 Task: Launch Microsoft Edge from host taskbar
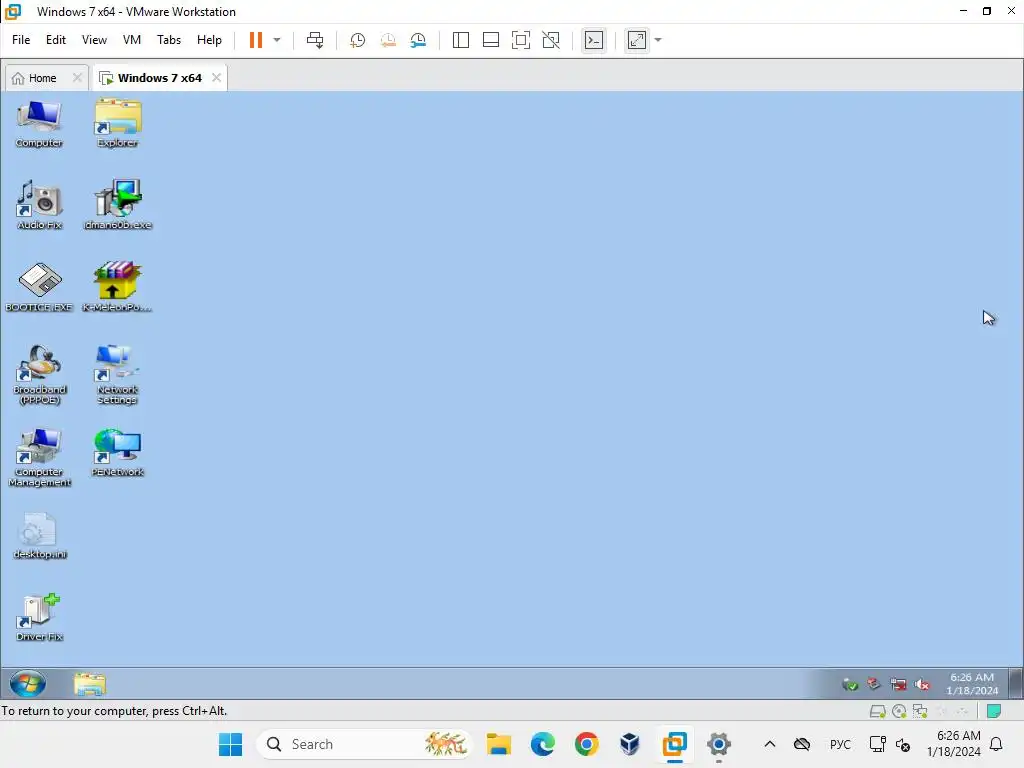pyautogui.click(x=543, y=744)
